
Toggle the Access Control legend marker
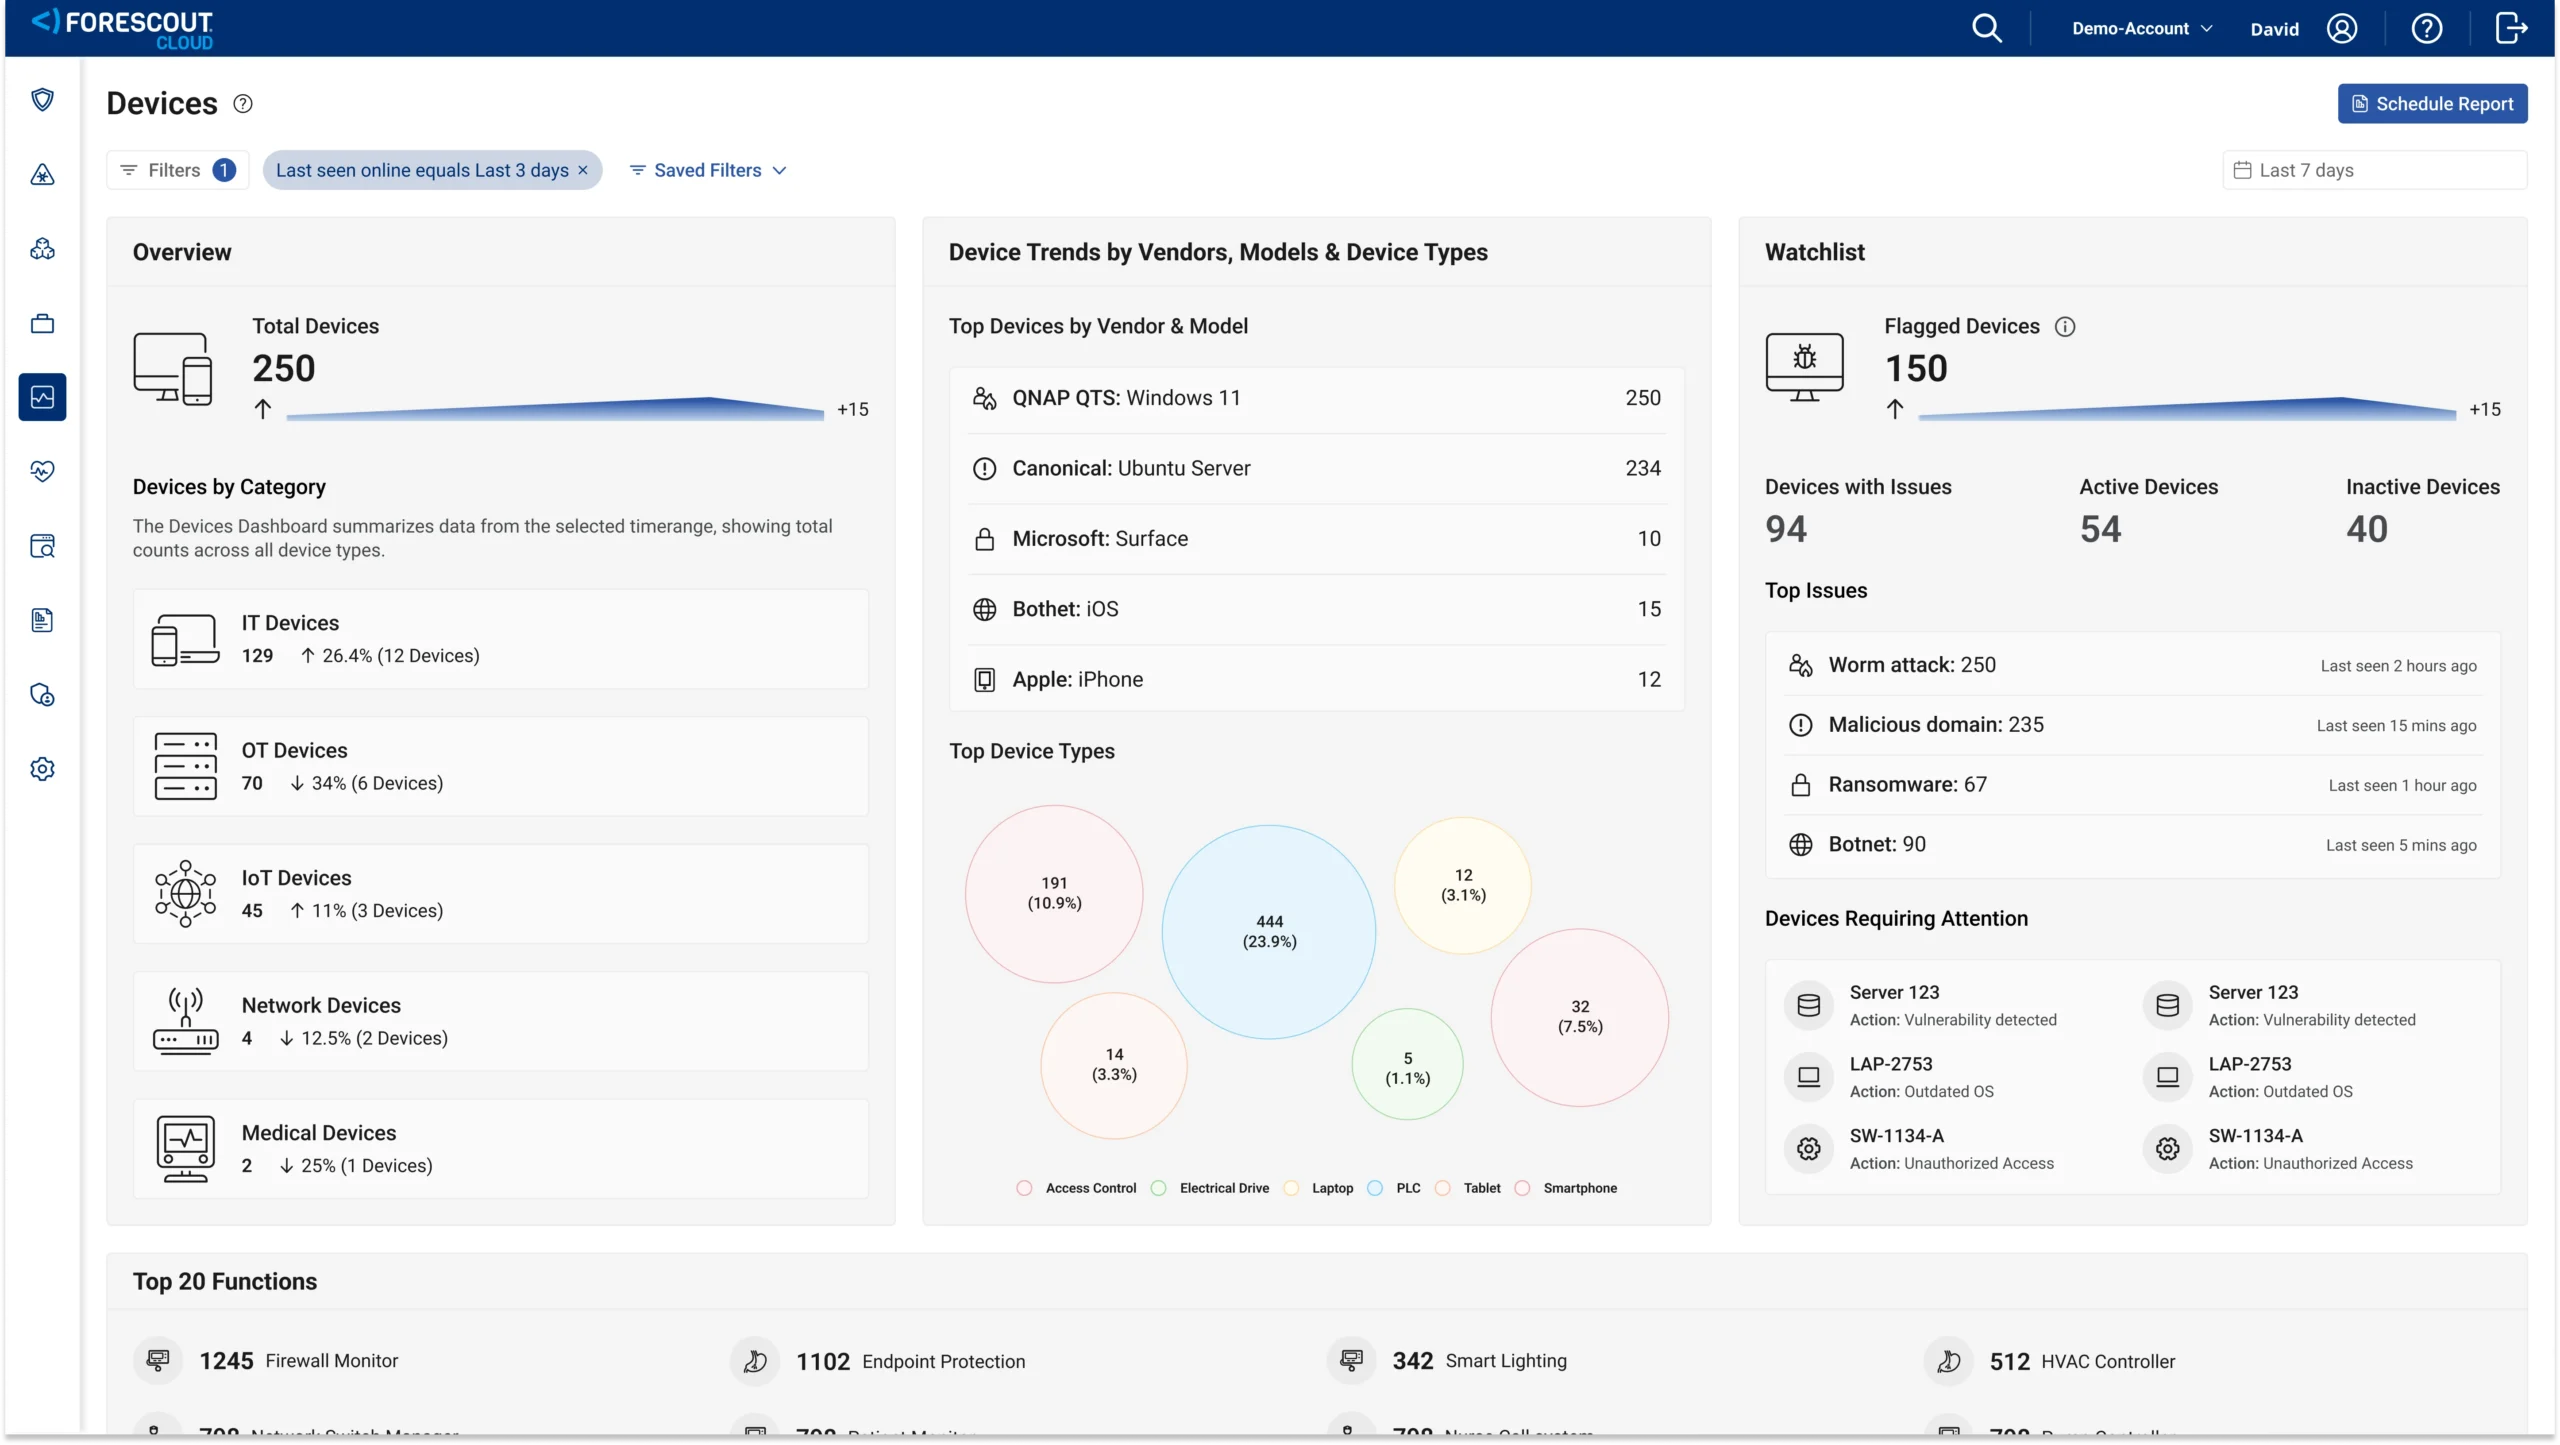pyautogui.click(x=1024, y=1188)
